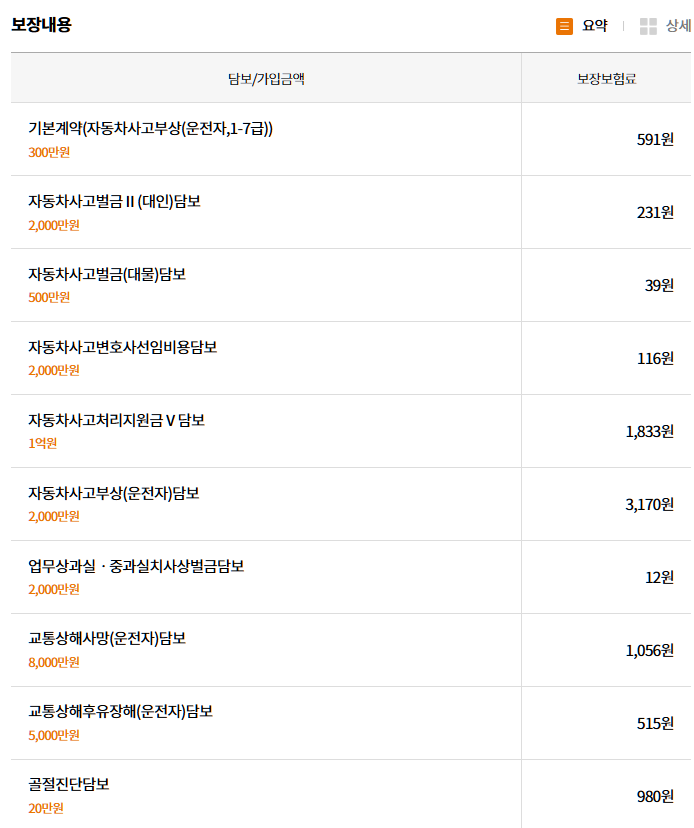Open 자동차사고변호사선임비용담보 coverage entry
The width and height of the screenshot is (694, 828).
click(122, 347)
